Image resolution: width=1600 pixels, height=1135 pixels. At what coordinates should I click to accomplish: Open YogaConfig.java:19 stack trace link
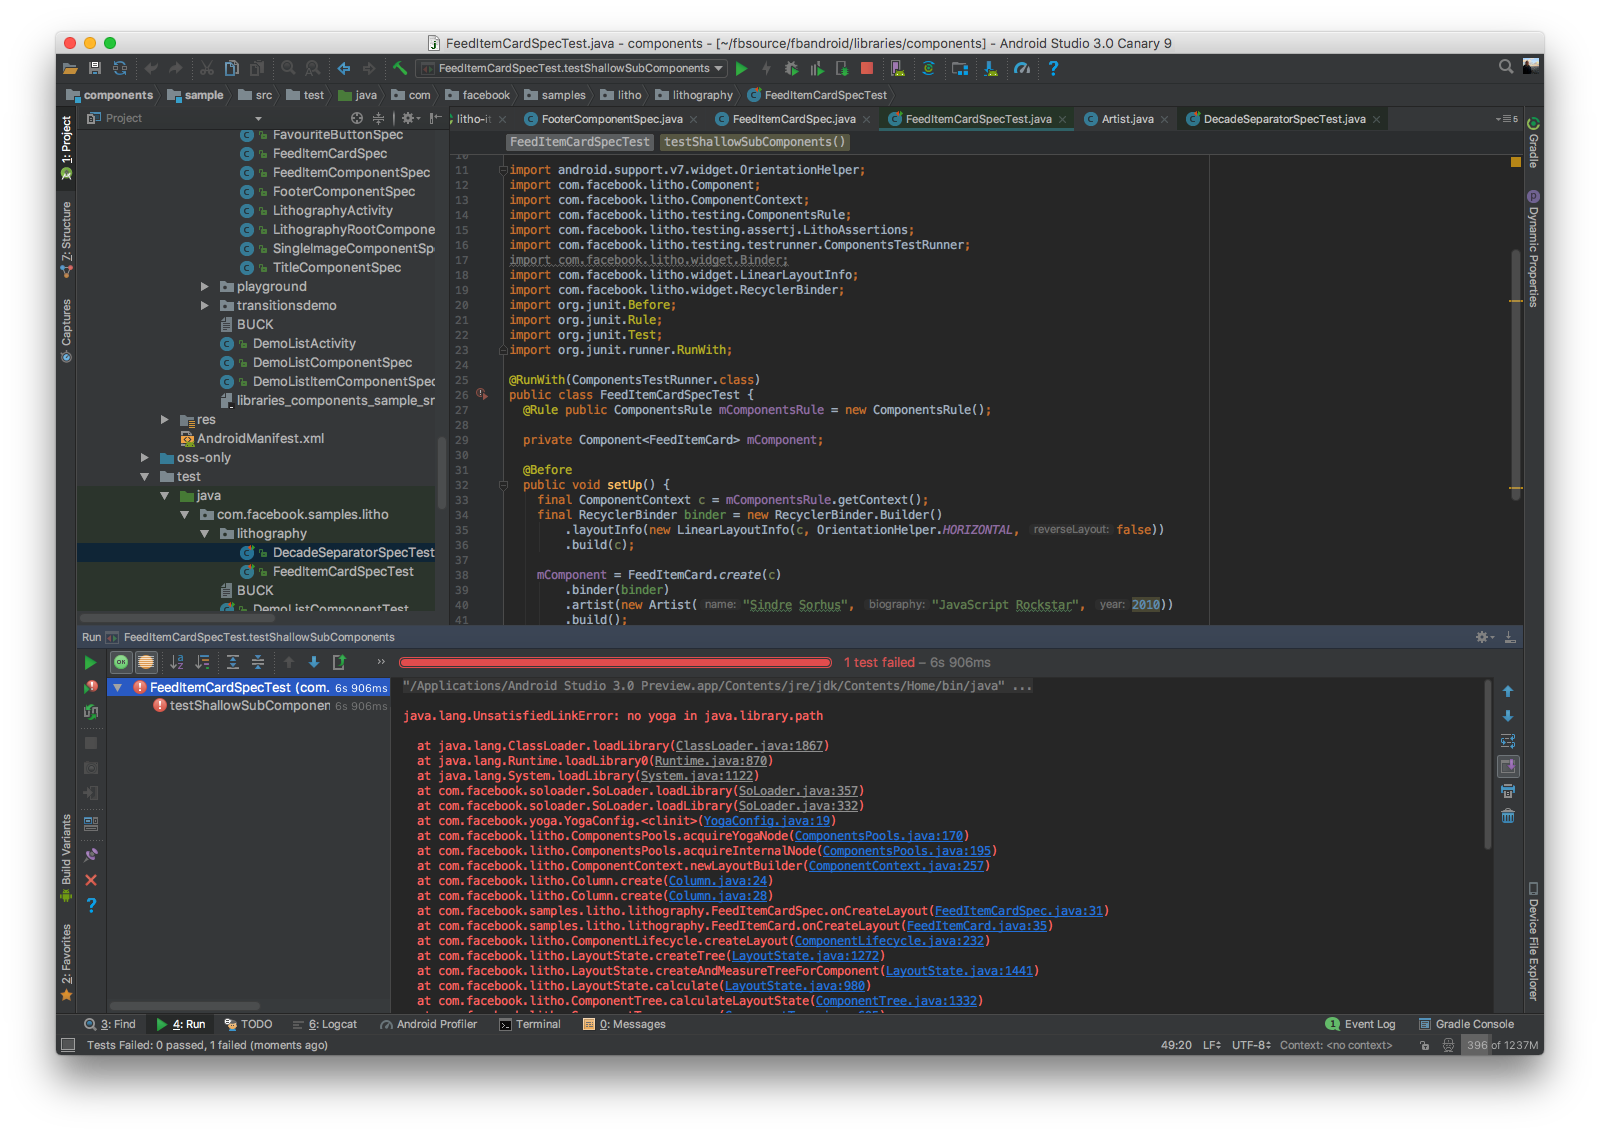[x=767, y=821]
